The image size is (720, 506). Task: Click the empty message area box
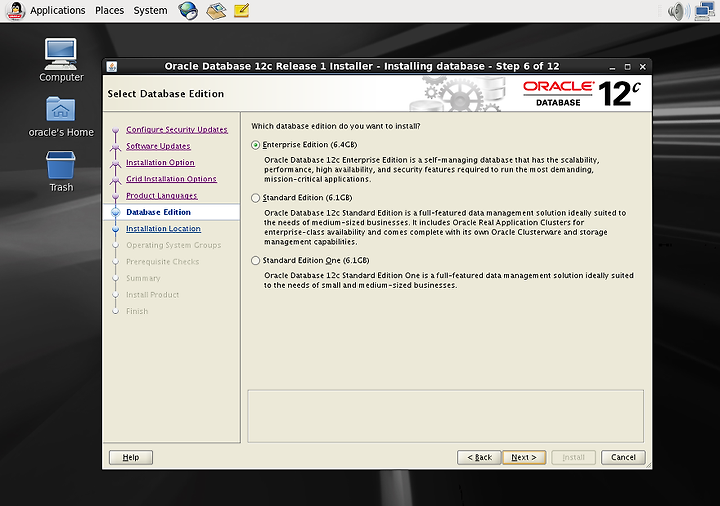[x=445, y=416]
